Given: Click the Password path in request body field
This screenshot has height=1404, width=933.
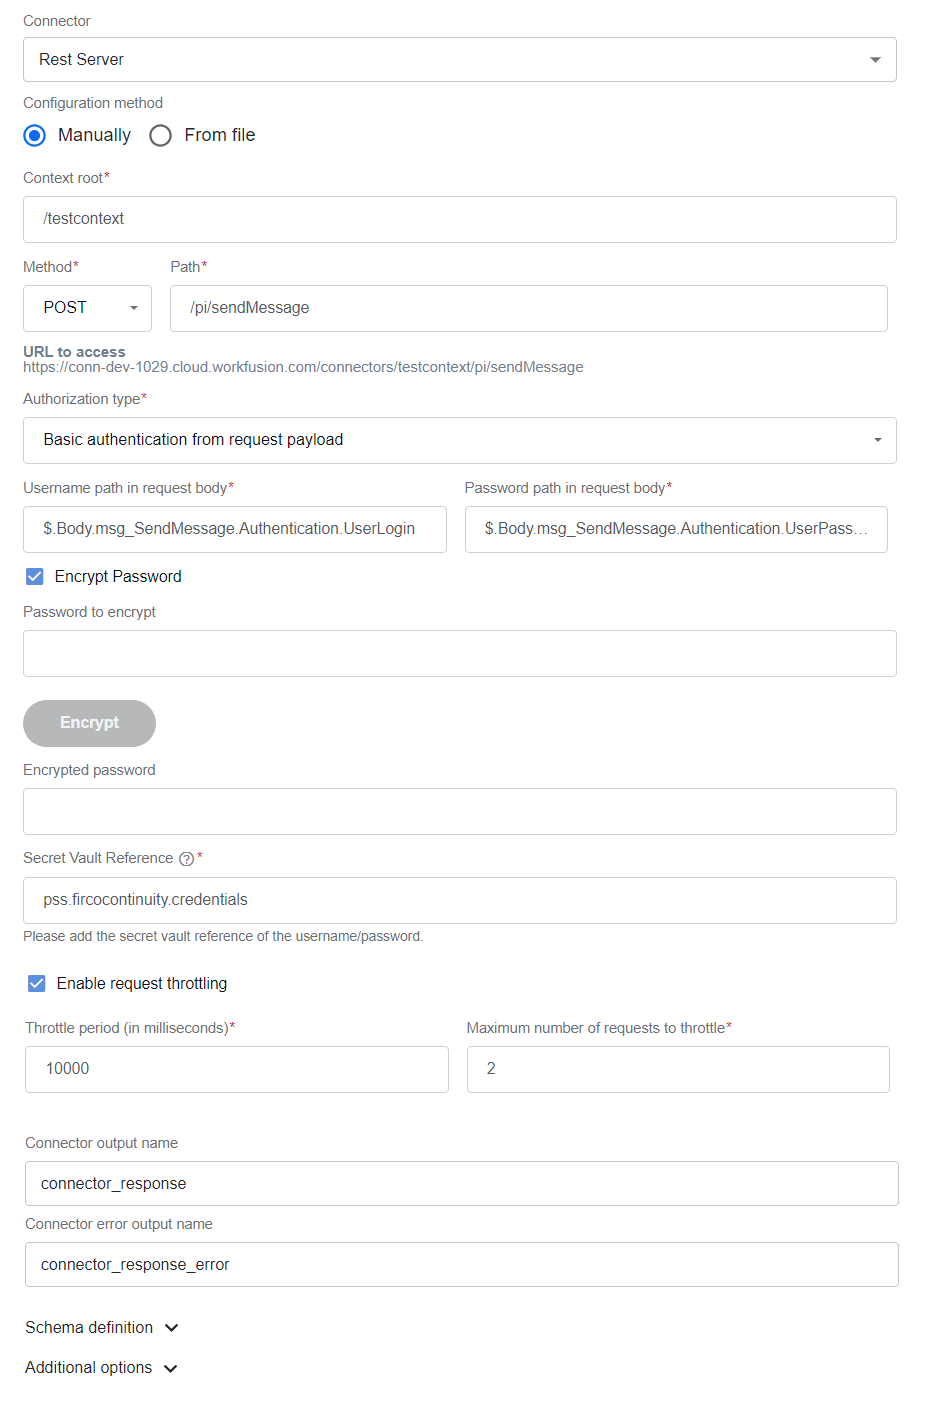Looking at the screenshot, I should point(676,529).
